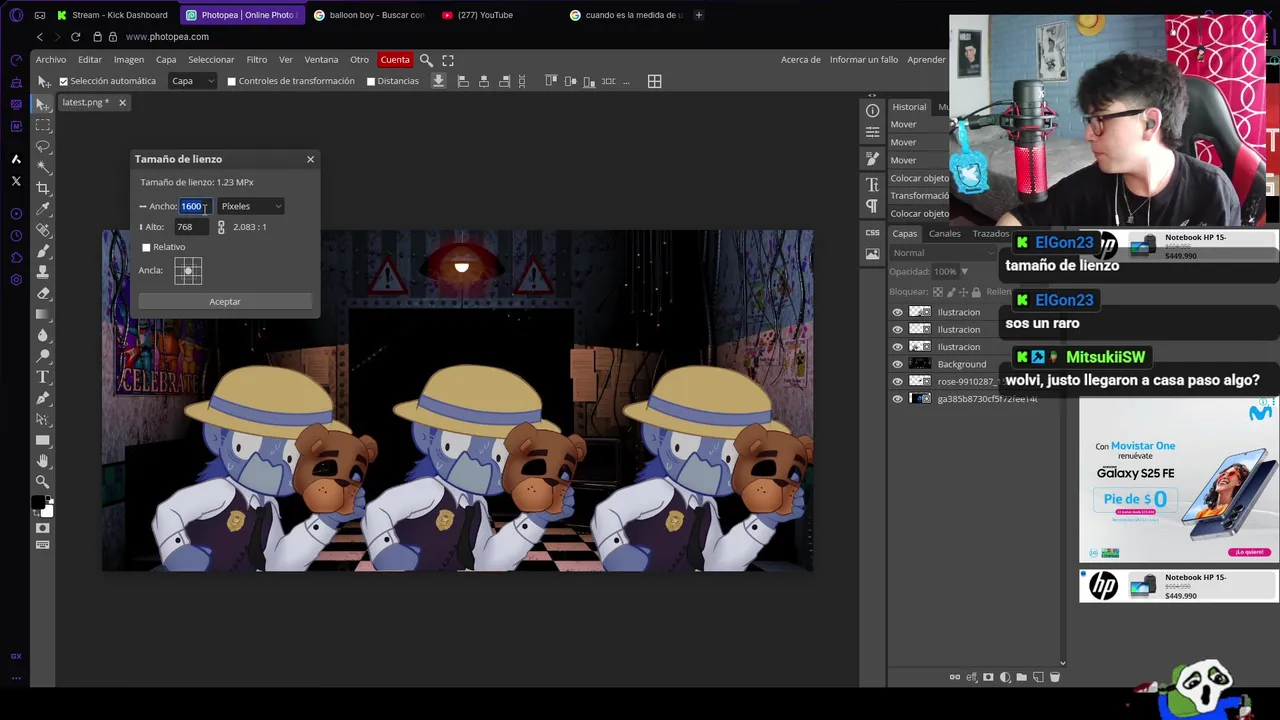Click the Ancho width input field
The image size is (1280, 720).
click(195, 206)
